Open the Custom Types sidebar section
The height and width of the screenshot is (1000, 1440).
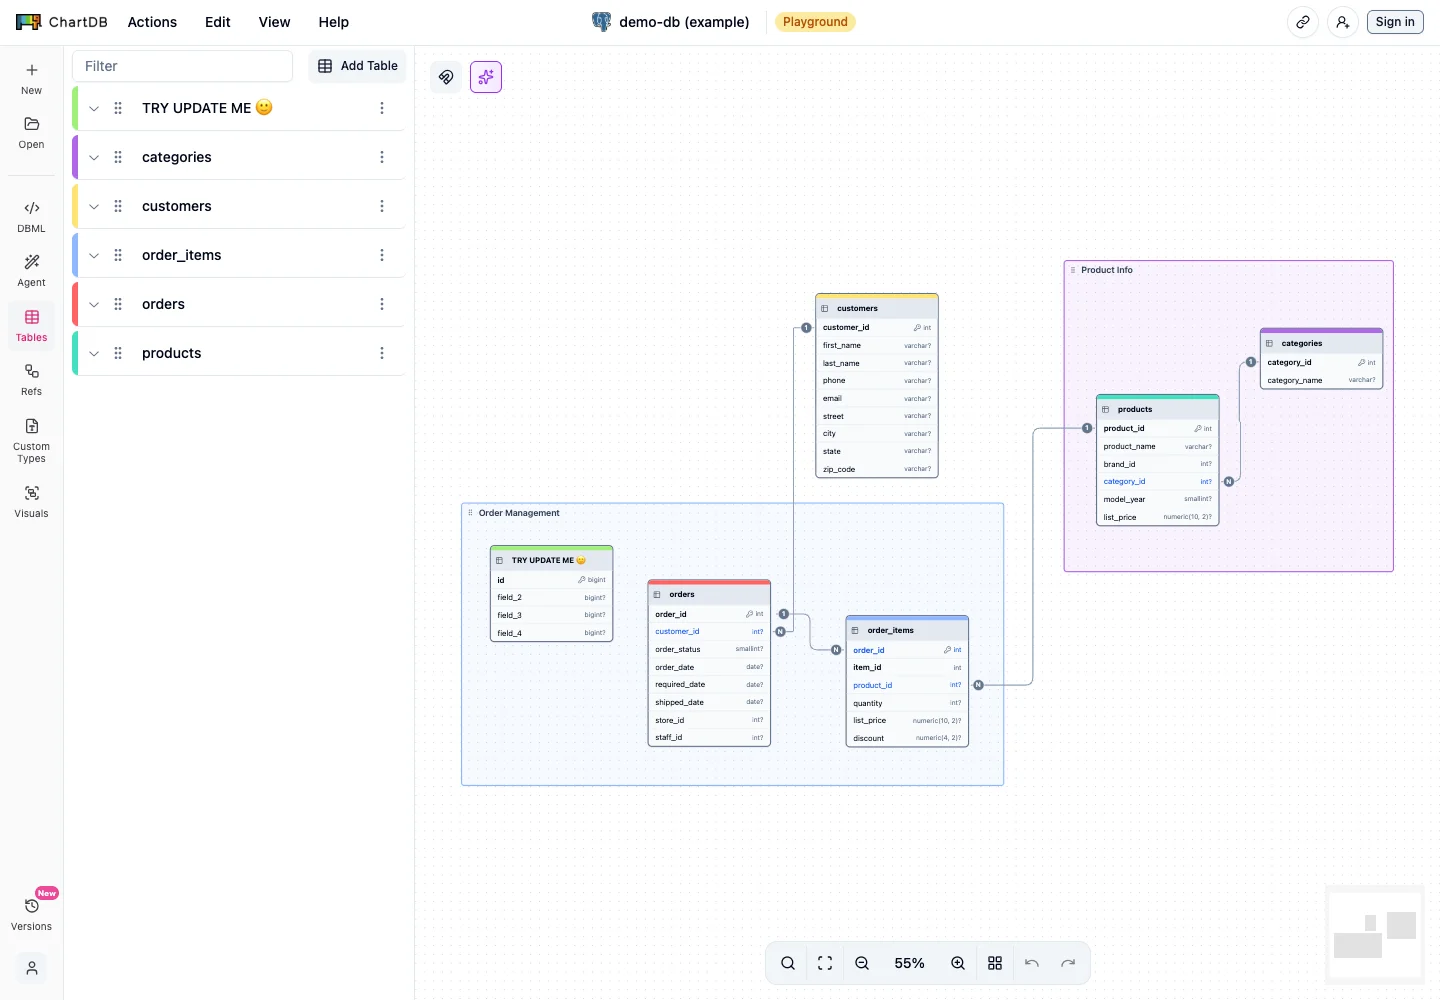coord(32,440)
